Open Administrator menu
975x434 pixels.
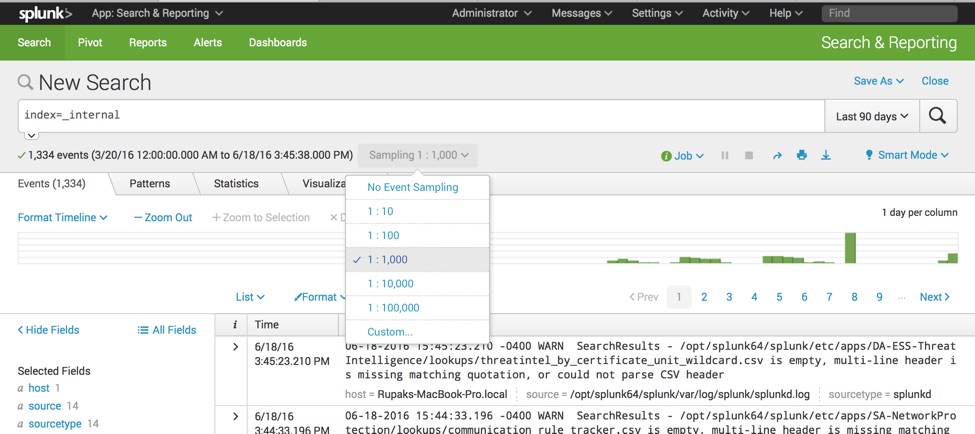coord(491,13)
